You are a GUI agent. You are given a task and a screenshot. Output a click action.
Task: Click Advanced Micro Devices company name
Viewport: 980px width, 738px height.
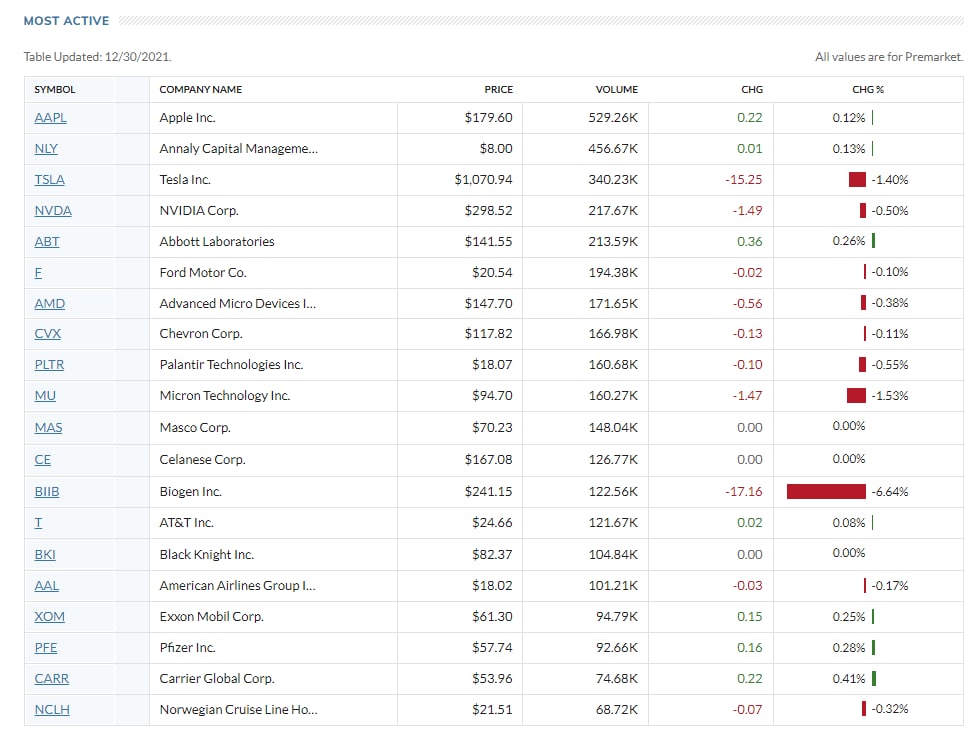238,304
